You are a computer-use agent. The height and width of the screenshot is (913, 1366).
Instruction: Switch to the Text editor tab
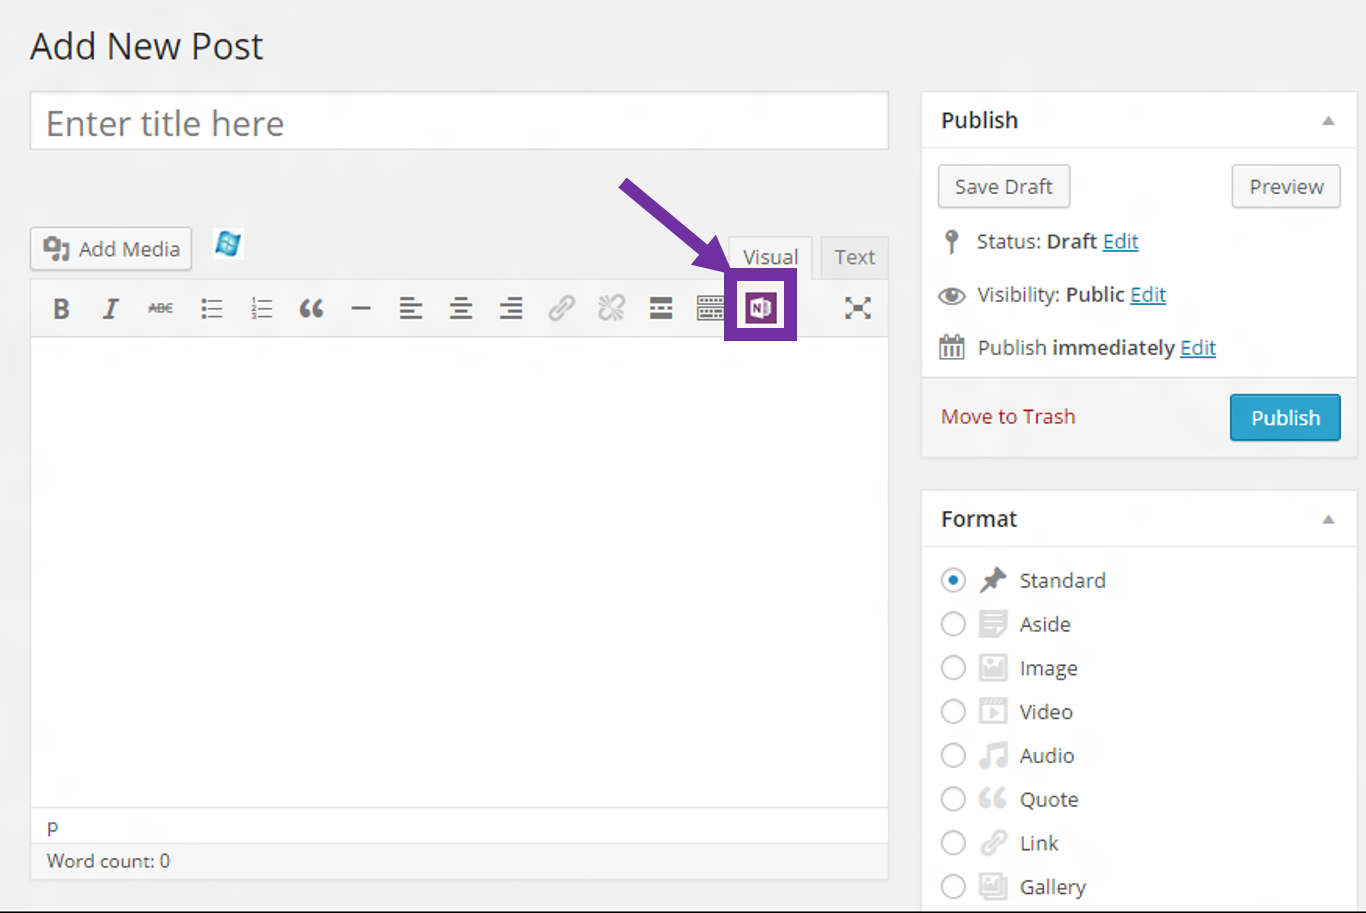854,257
